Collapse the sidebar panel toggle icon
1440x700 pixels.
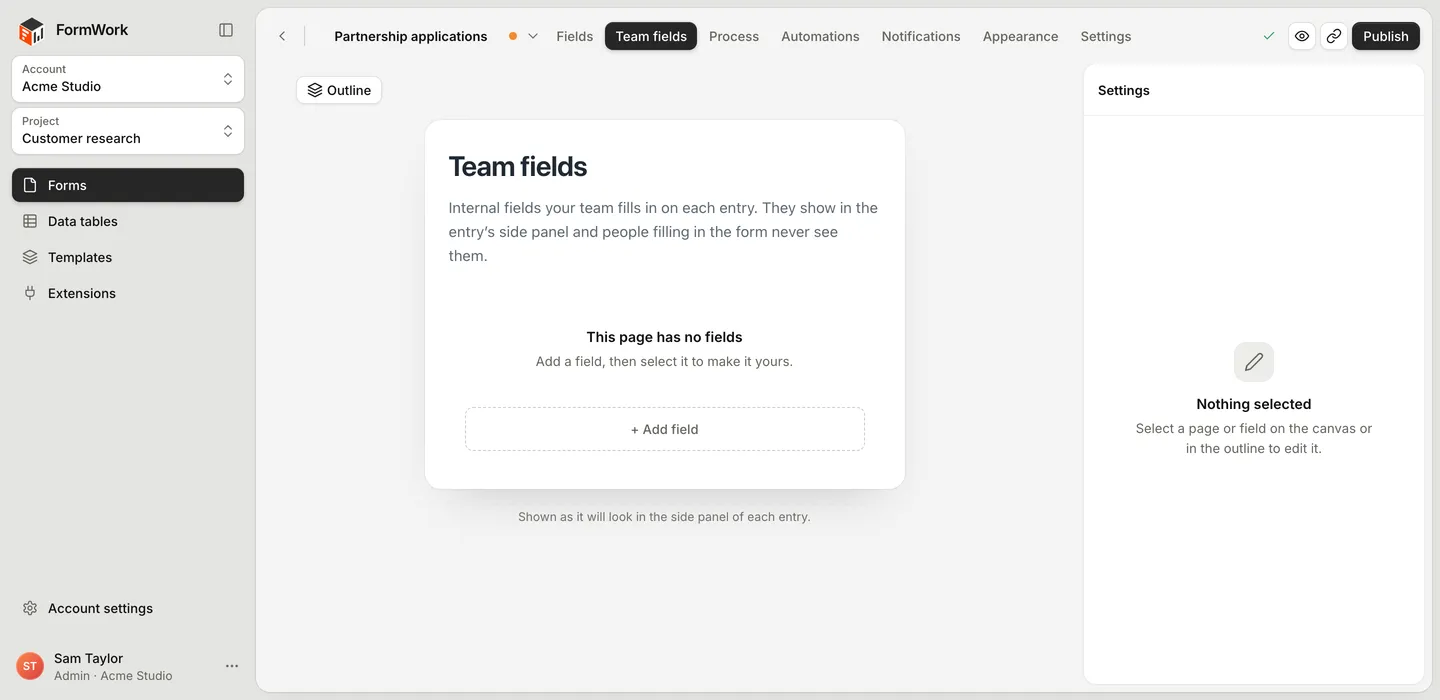coord(226,30)
